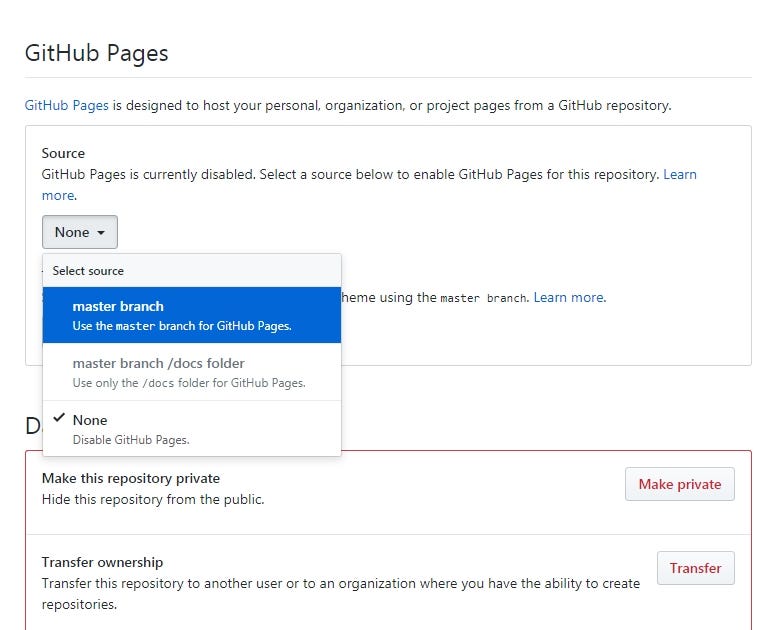
Task: Click the 'Transfer ownership' heading text
Action: [102, 562]
